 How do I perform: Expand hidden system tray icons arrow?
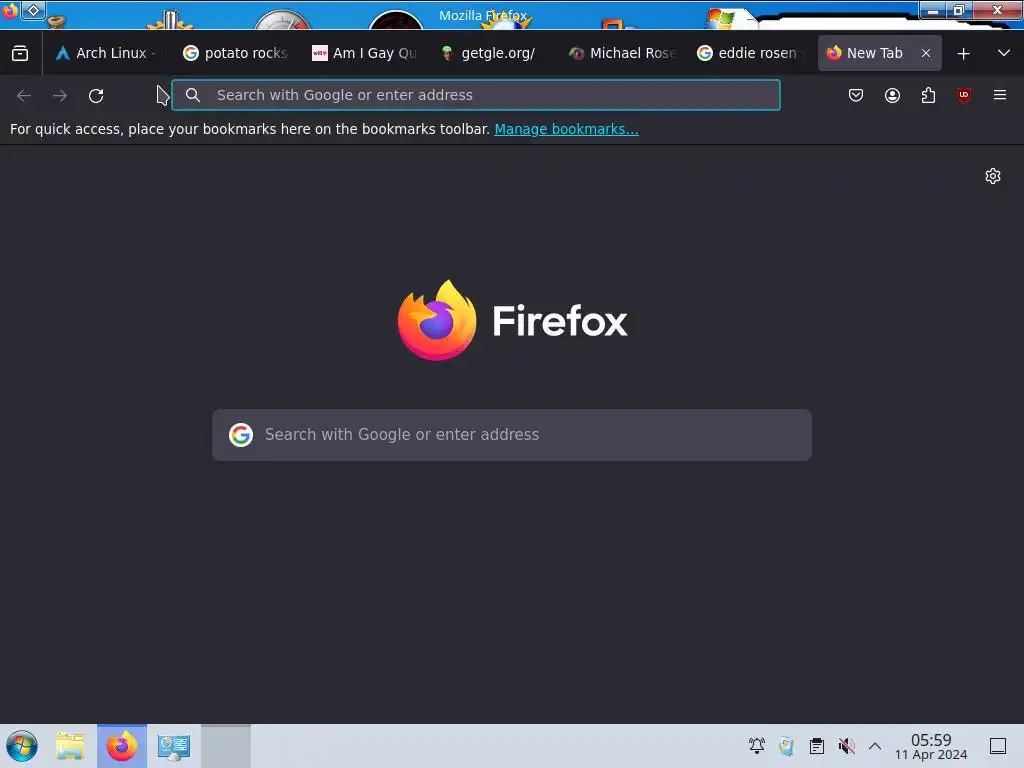[875, 746]
